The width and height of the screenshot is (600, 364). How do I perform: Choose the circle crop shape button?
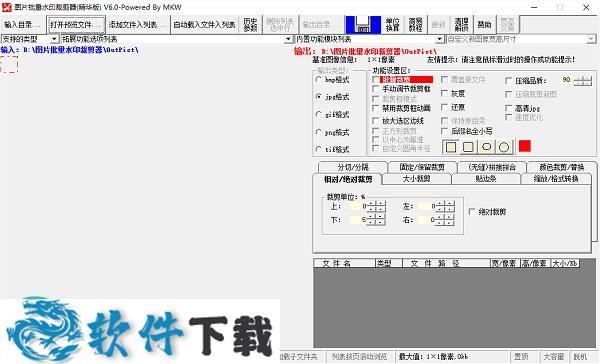504,147
